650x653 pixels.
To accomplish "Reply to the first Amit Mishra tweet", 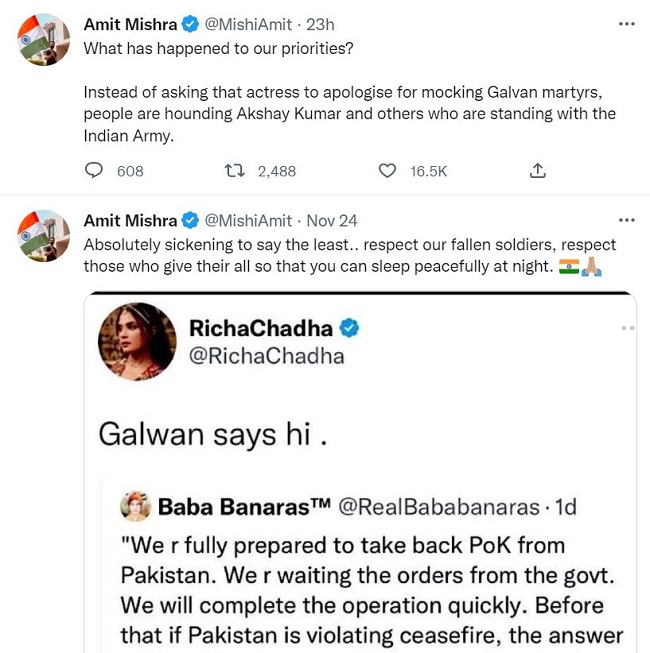I will (94, 171).
